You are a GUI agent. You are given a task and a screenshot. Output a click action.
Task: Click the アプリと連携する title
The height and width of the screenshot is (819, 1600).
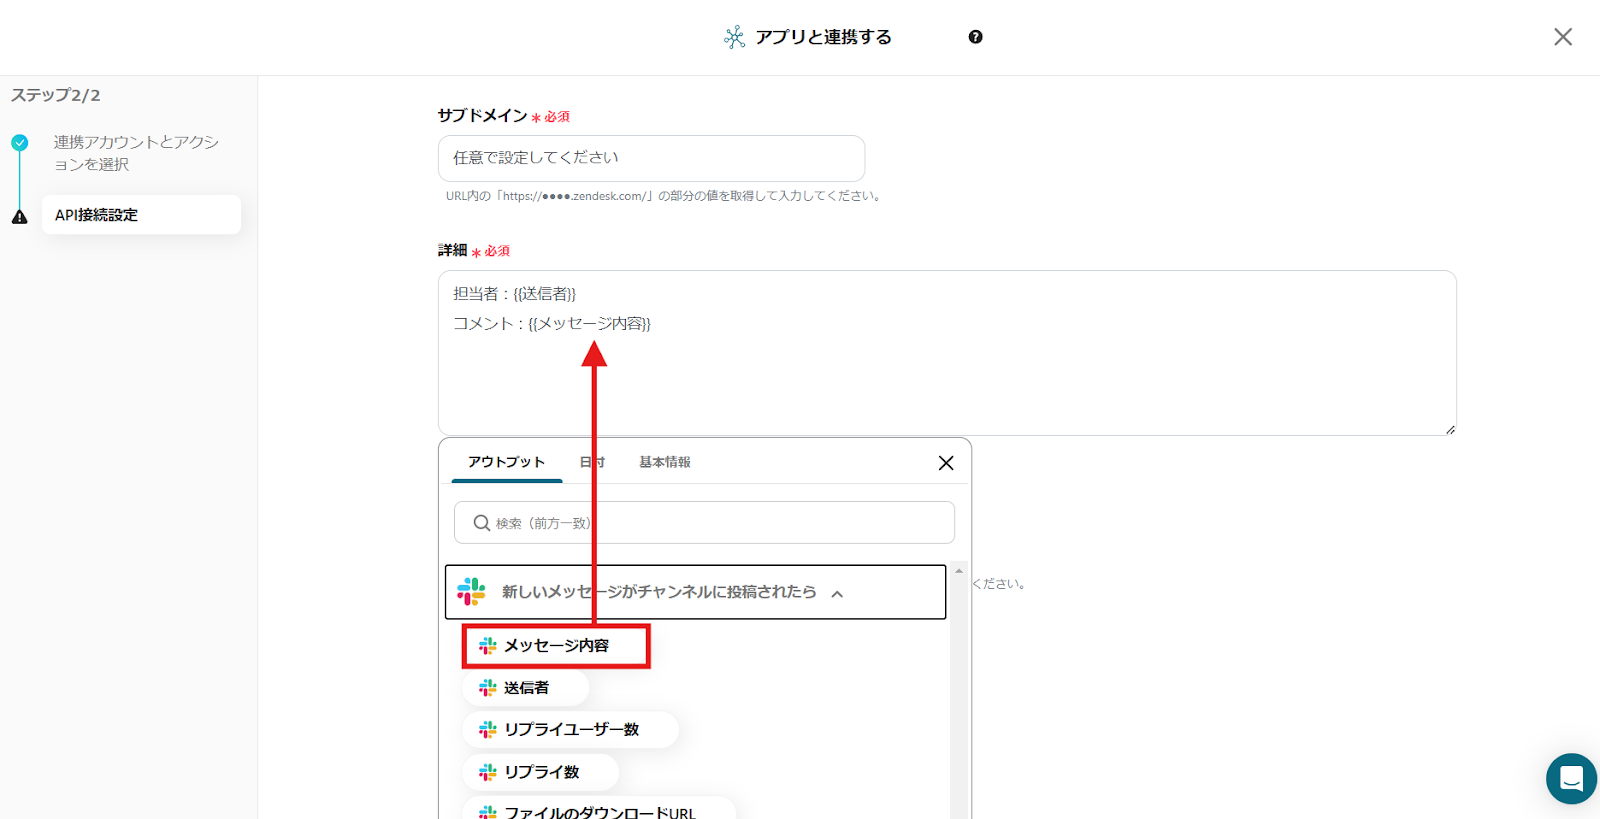(823, 37)
